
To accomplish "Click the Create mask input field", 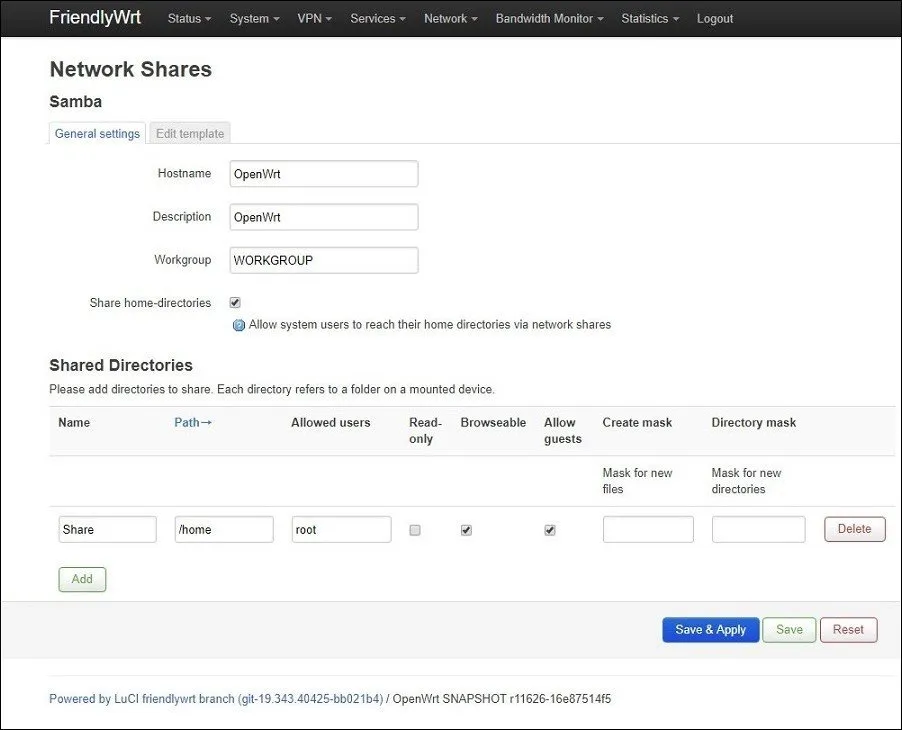I will pos(647,529).
